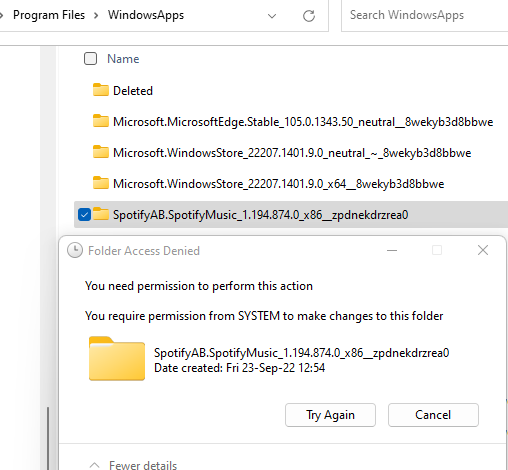Screen dimensions: 508x470
Task: Click the Cancel button in dialog
Action: coord(433,415)
